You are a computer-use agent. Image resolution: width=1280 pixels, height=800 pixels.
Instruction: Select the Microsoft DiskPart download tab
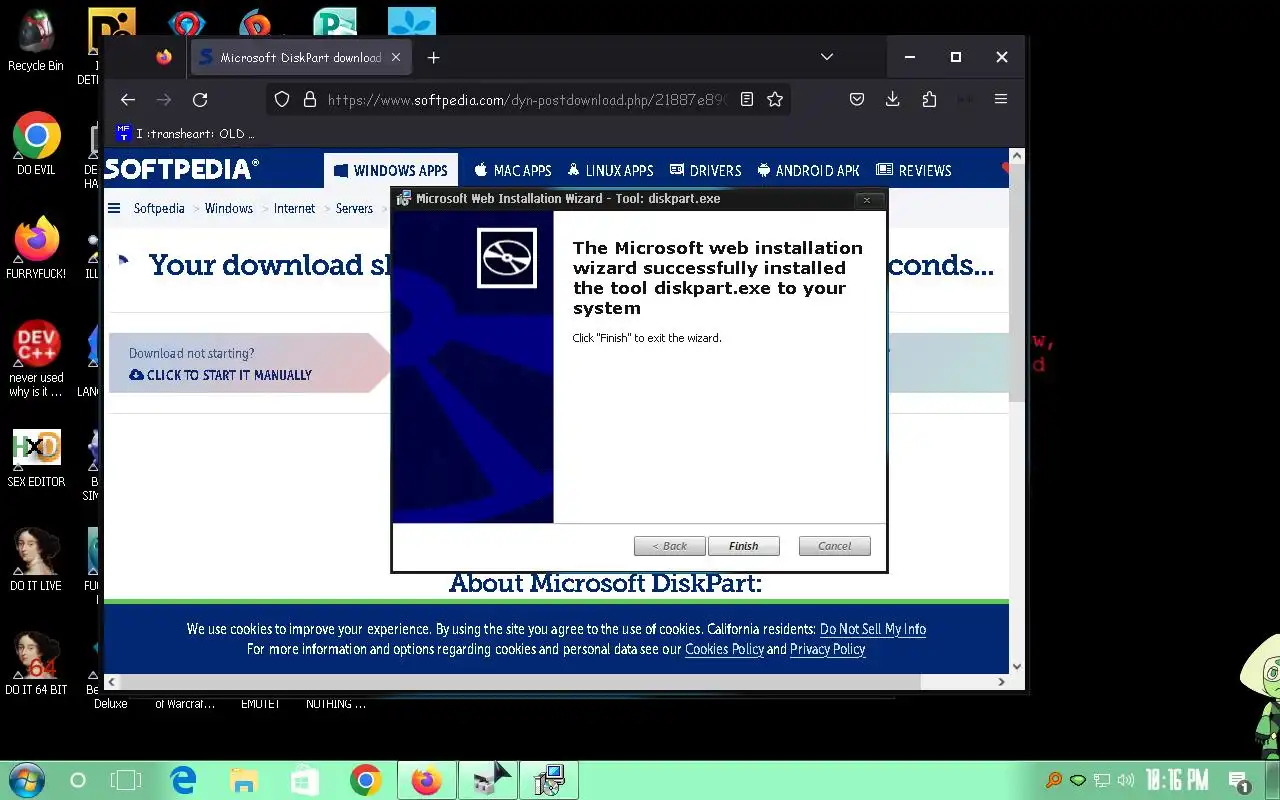[300, 58]
